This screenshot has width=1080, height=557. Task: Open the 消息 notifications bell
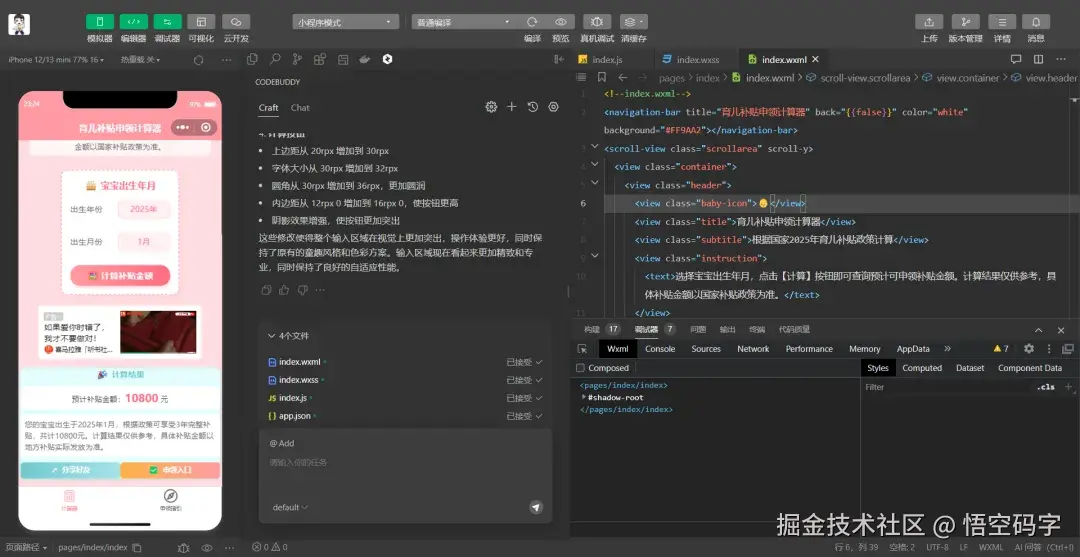click(1036, 21)
